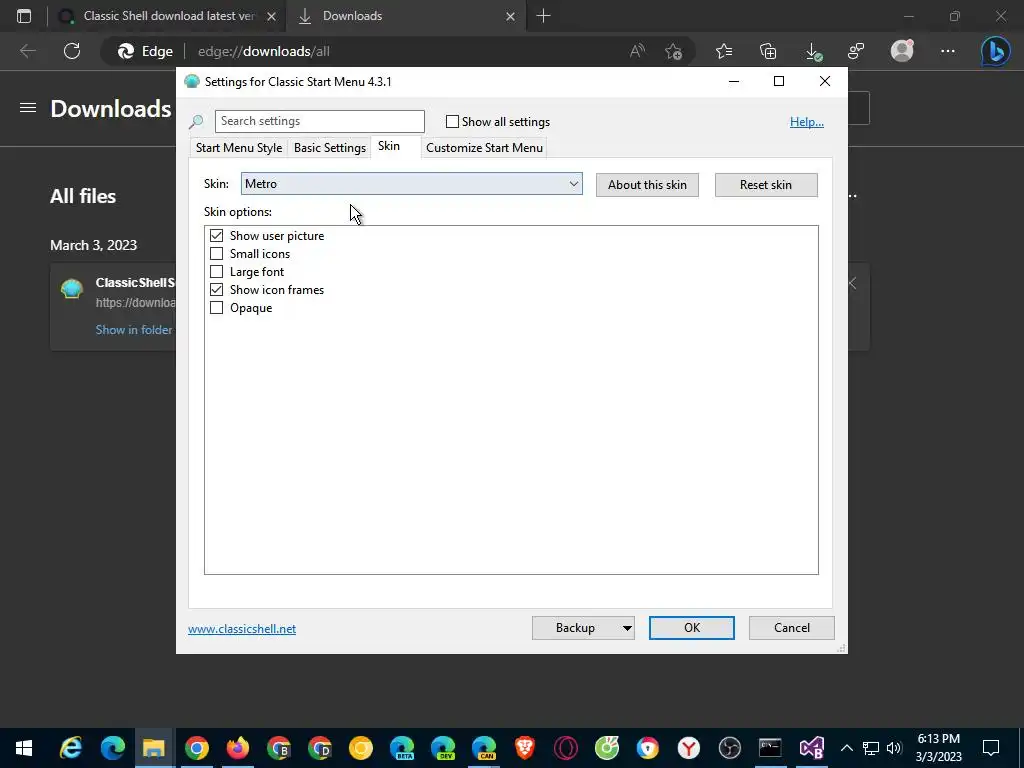Open the Edge Favorites list icon
This screenshot has width=1024, height=768.
[724, 51]
